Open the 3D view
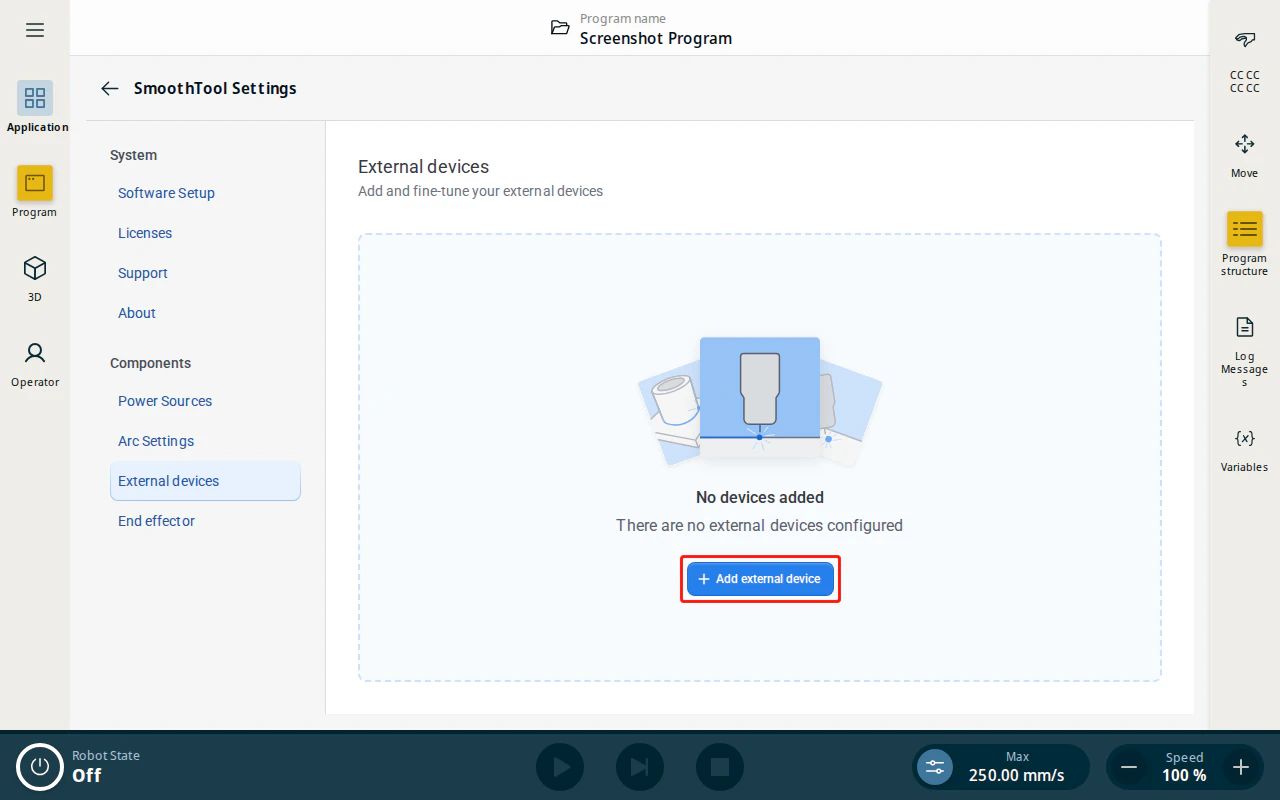The height and width of the screenshot is (800, 1280). pyautogui.click(x=35, y=277)
